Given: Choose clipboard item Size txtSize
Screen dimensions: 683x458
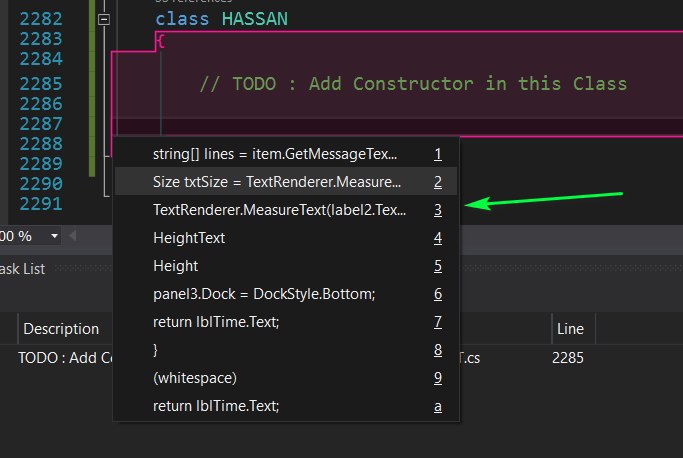Looking at the screenshot, I should tap(286, 182).
